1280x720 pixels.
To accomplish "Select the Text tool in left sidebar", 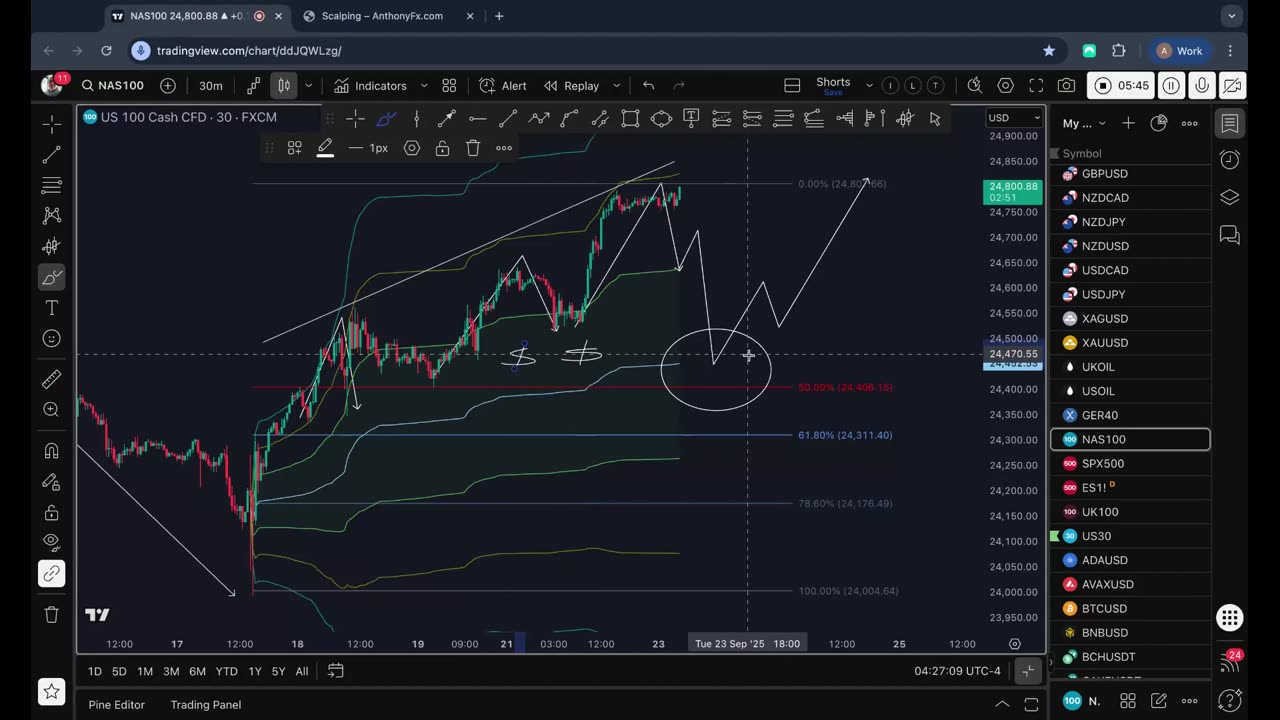I will click(x=52, y=308).
